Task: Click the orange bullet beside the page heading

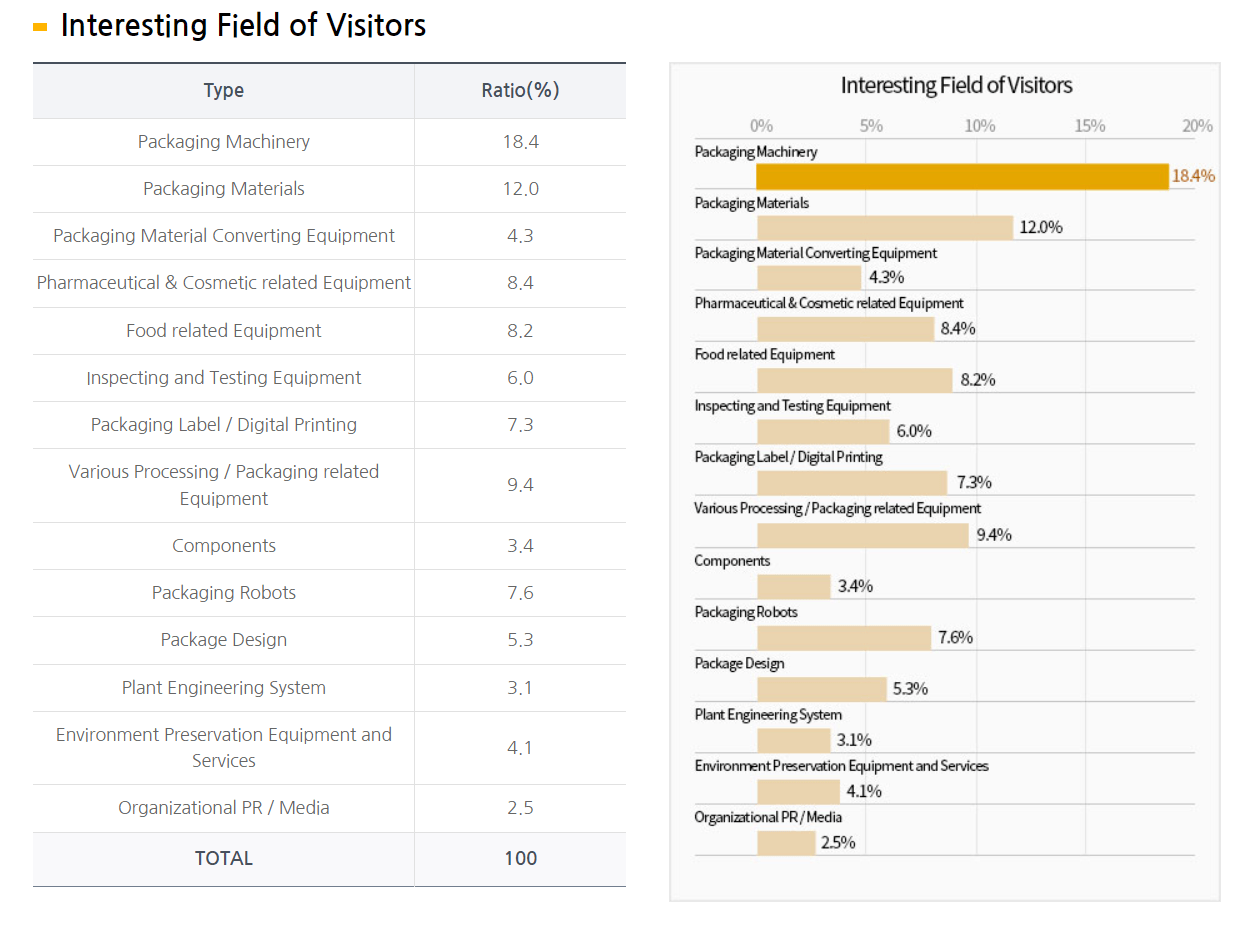Action: pos(40,27)
